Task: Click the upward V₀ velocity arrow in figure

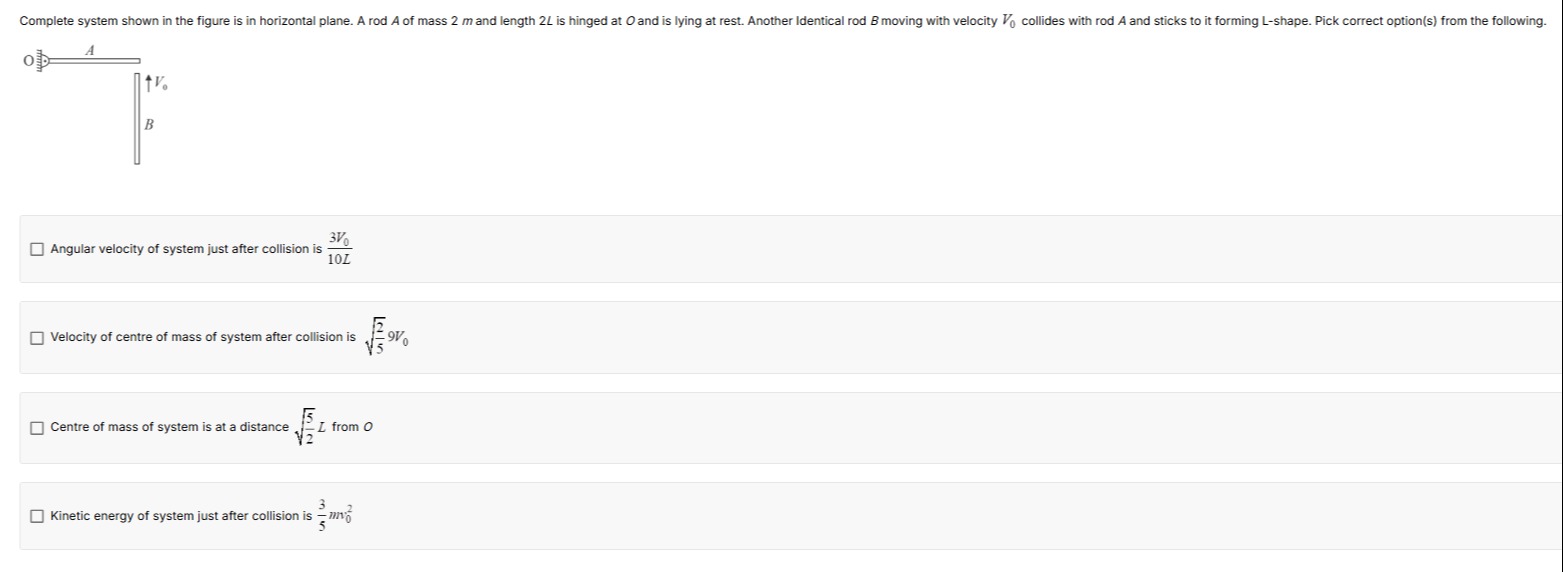Action: click(149, 84)
